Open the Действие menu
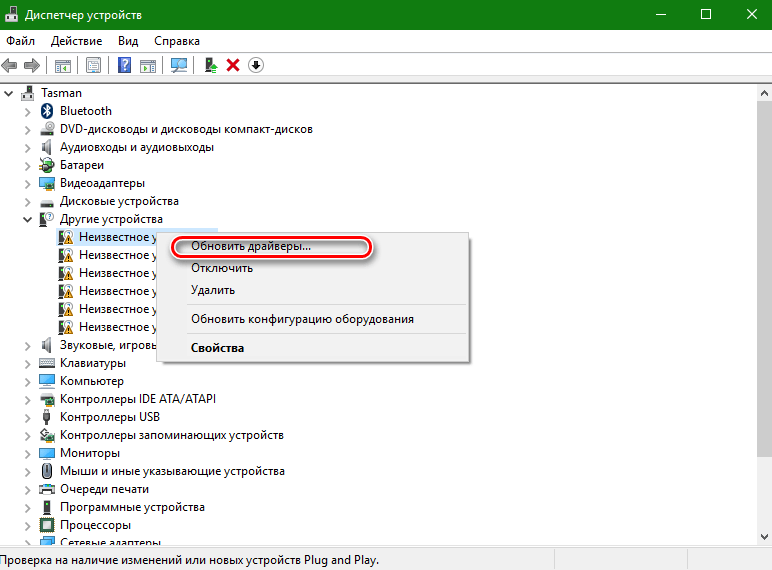This screenshot has height=570, width=772. [x=76, y=41]
